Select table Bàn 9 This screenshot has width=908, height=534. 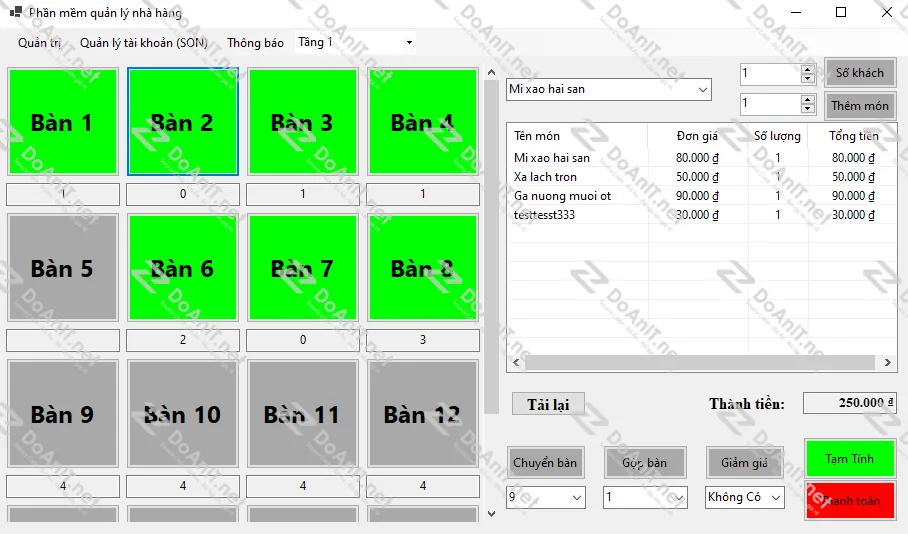pyautogui.click(x=63, y=414)
